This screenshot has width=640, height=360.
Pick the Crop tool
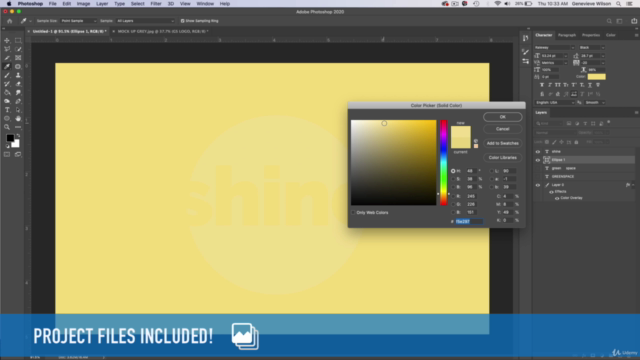[7, 58]
